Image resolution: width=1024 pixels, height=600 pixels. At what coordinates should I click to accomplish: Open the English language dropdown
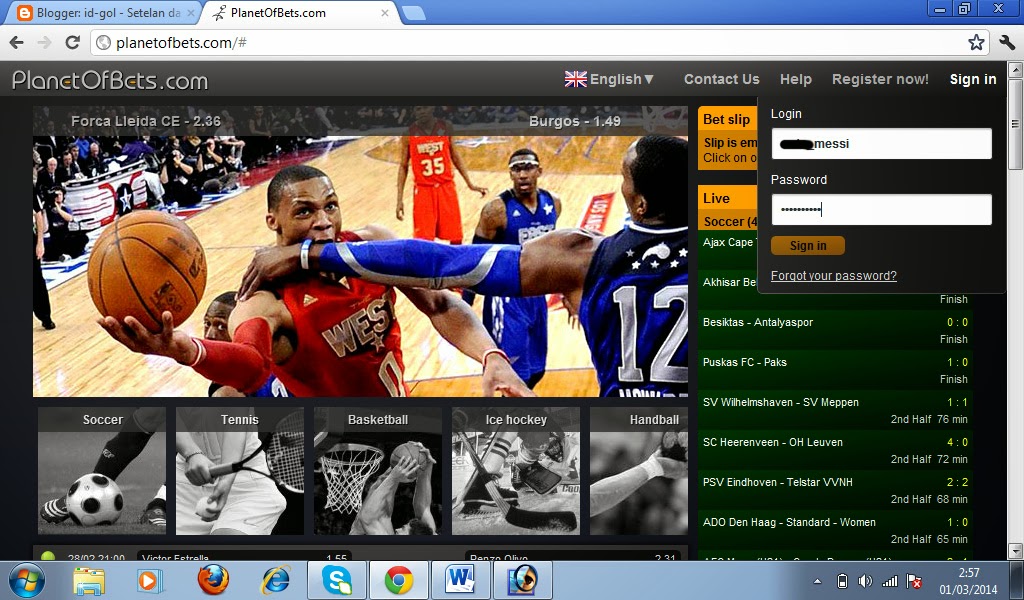(621, 79)
